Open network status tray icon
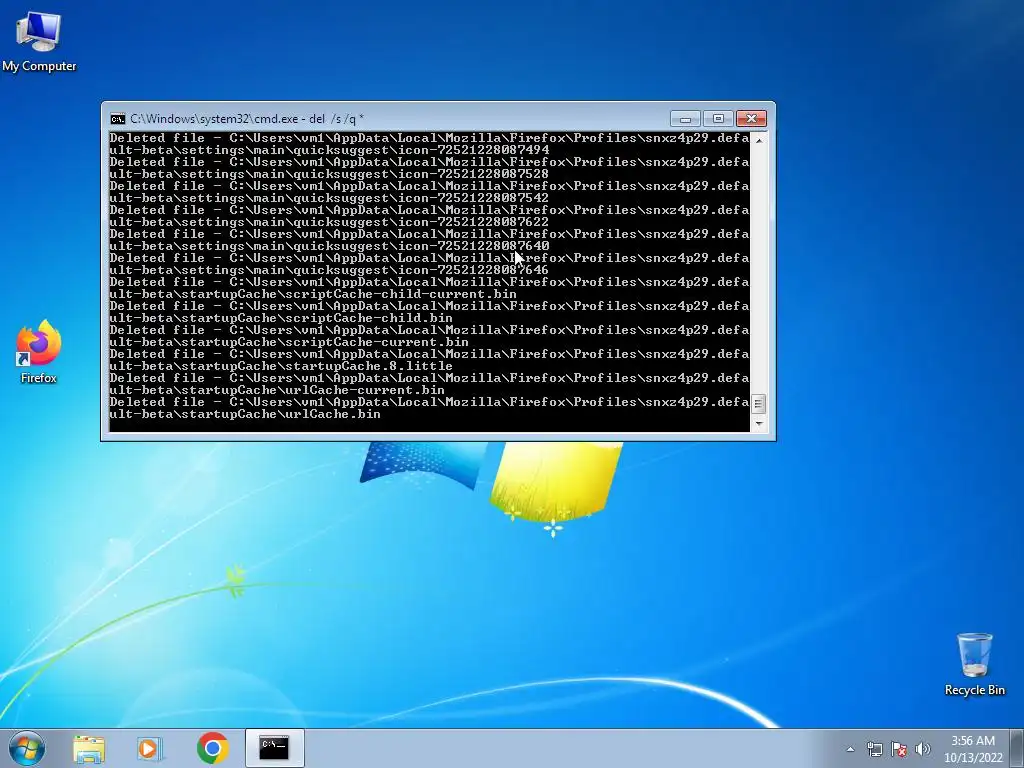1024x768 pixels. point(874,749)
